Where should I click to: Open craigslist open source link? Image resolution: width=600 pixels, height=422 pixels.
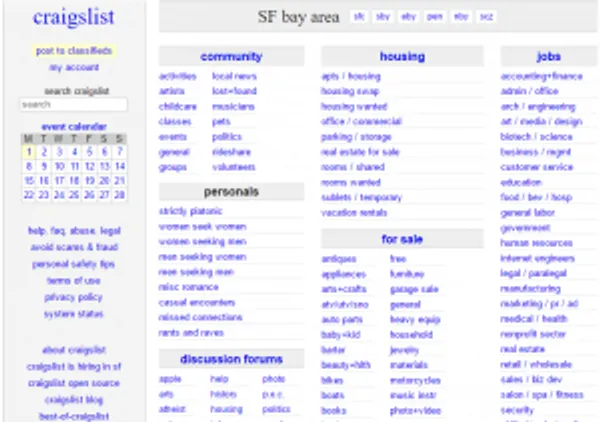coord(74,383)
